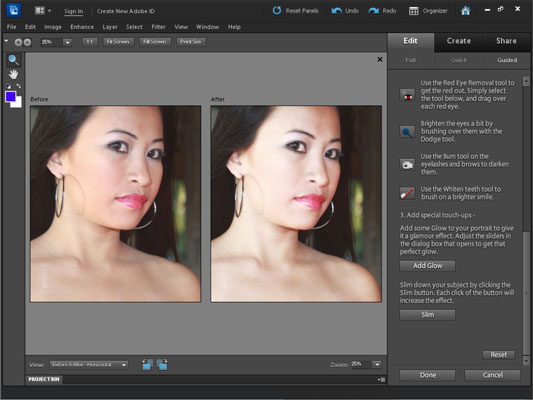Click the Home house icon

[x=465, y=11]
